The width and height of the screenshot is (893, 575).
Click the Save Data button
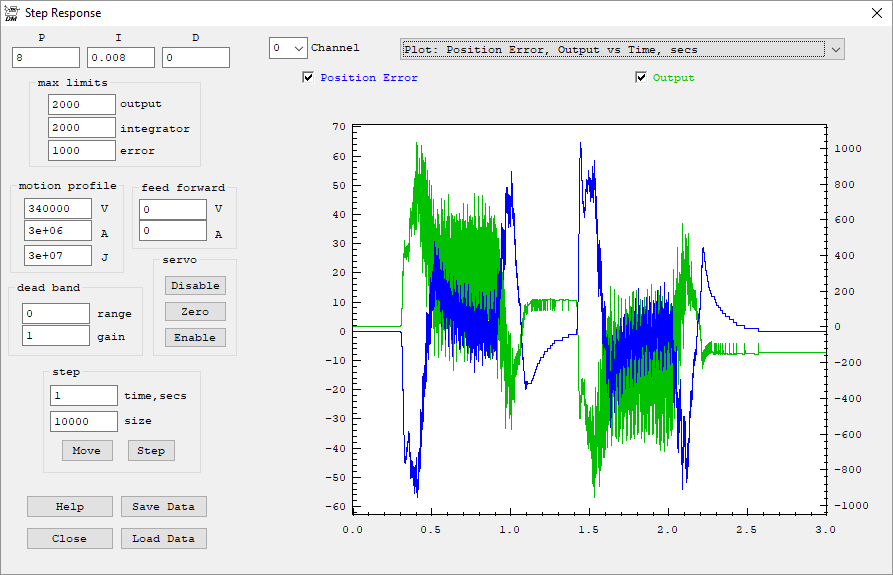[x=163, y=507]
